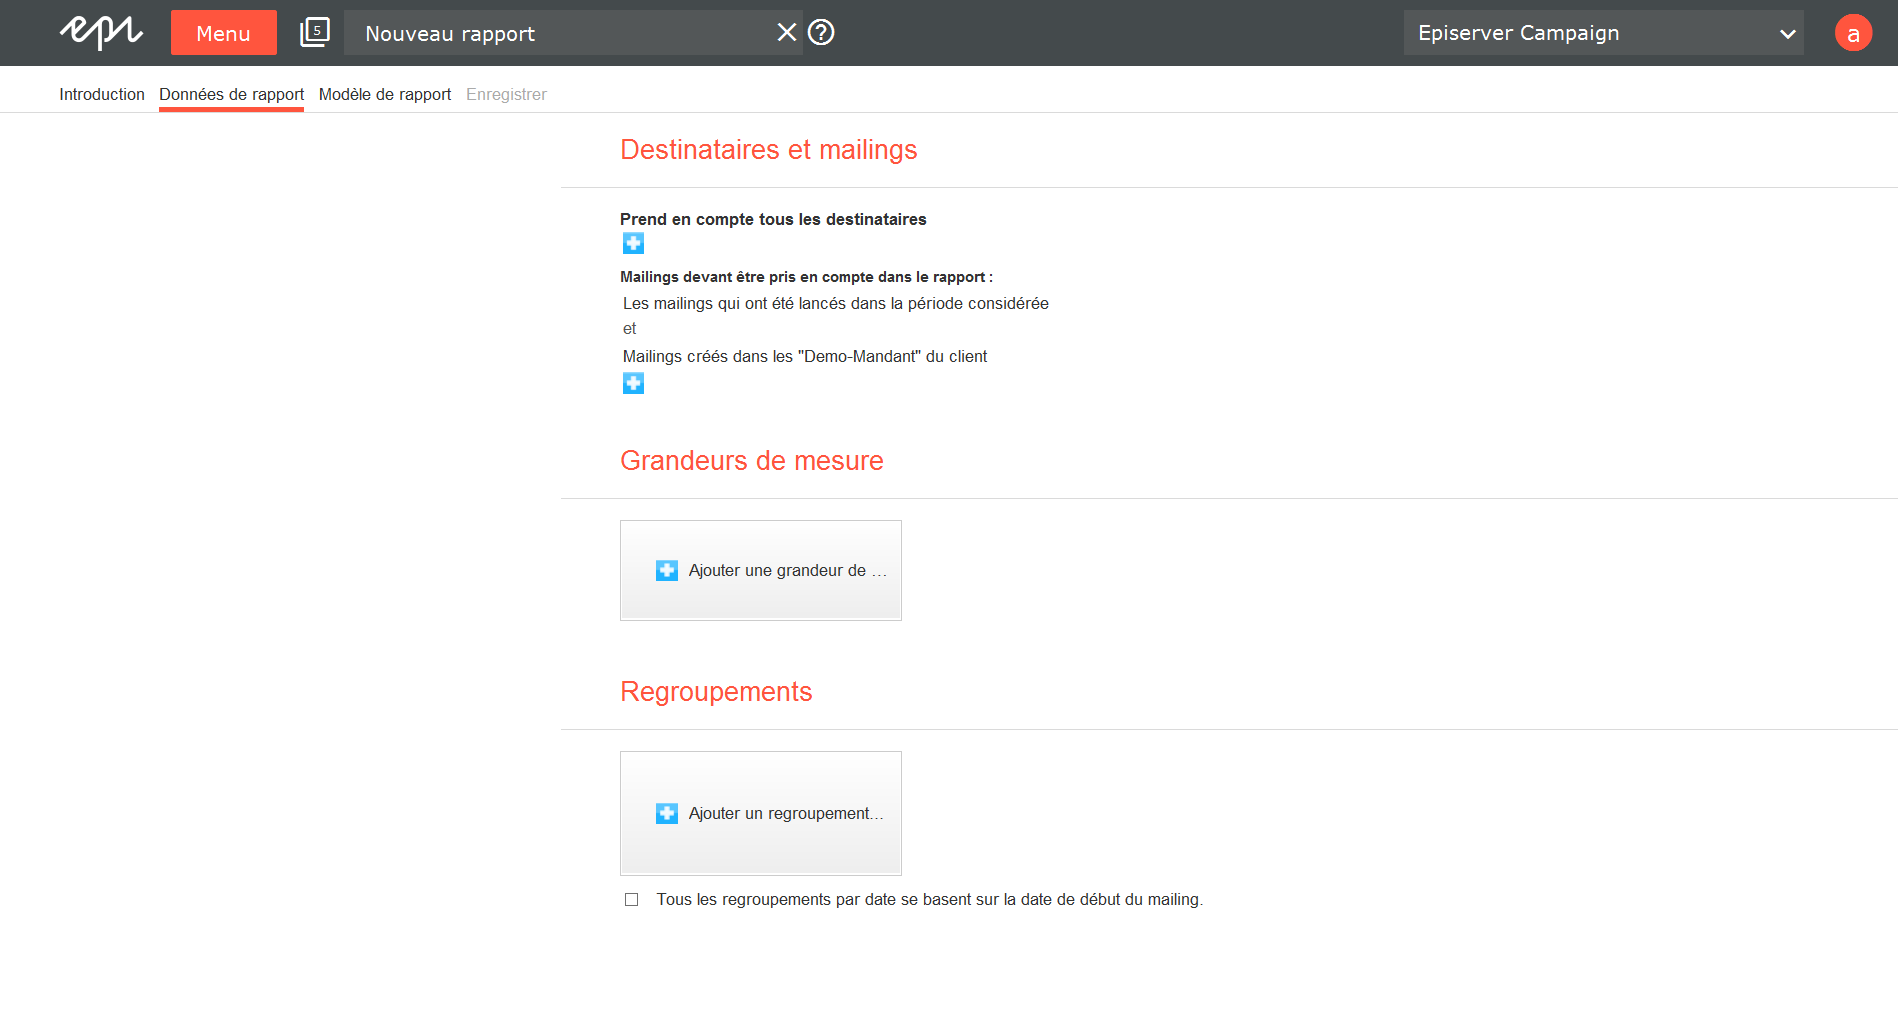Click the plus icon on Ajouter un regroupement
The image size is (1898, 1018).
point(666,813)
